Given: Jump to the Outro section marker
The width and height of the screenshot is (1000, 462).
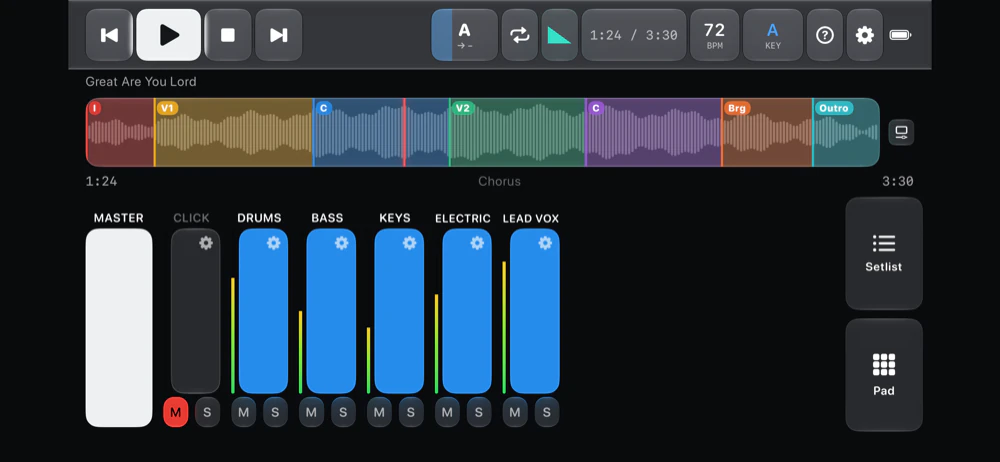Looking at the screenshot, I should click(x=834, y=108).
